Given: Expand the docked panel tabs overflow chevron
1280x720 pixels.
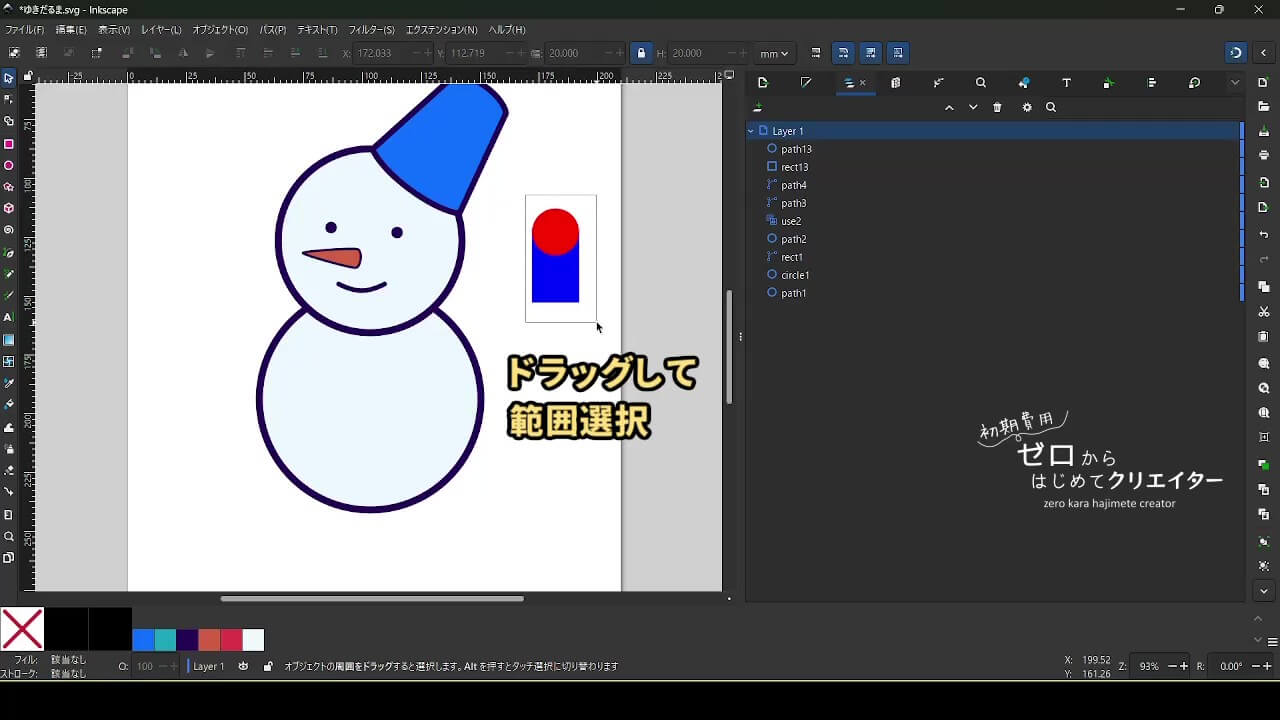Looking at the screenshot, I should click(x=1235, y=83).
